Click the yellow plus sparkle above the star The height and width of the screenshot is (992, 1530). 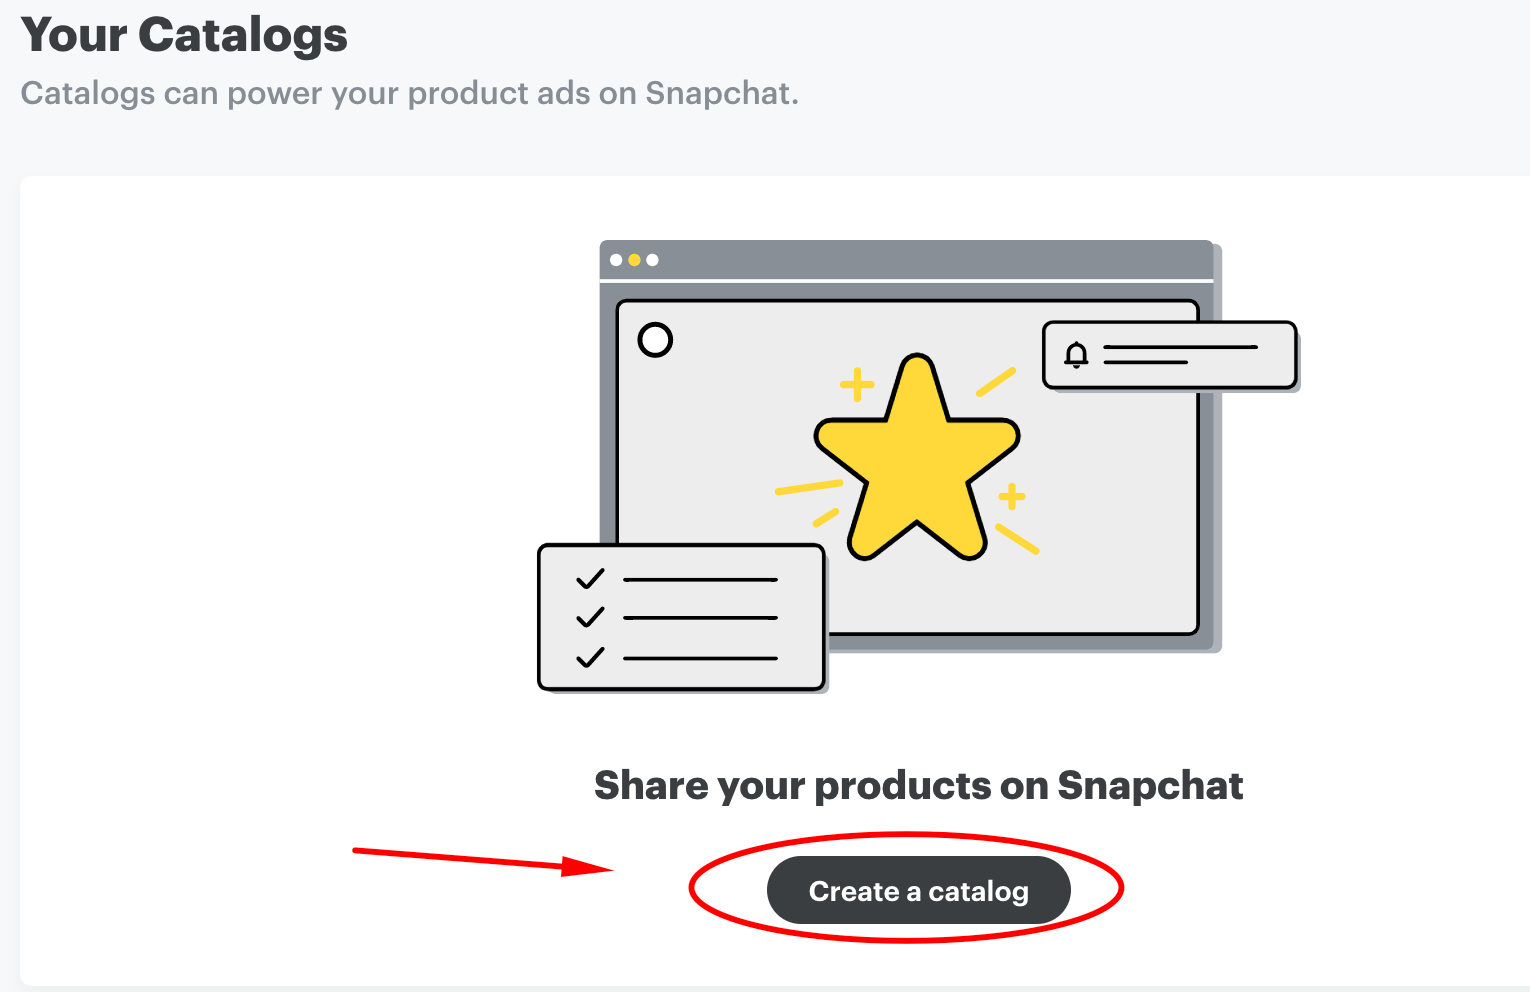[x=856, y=384]
